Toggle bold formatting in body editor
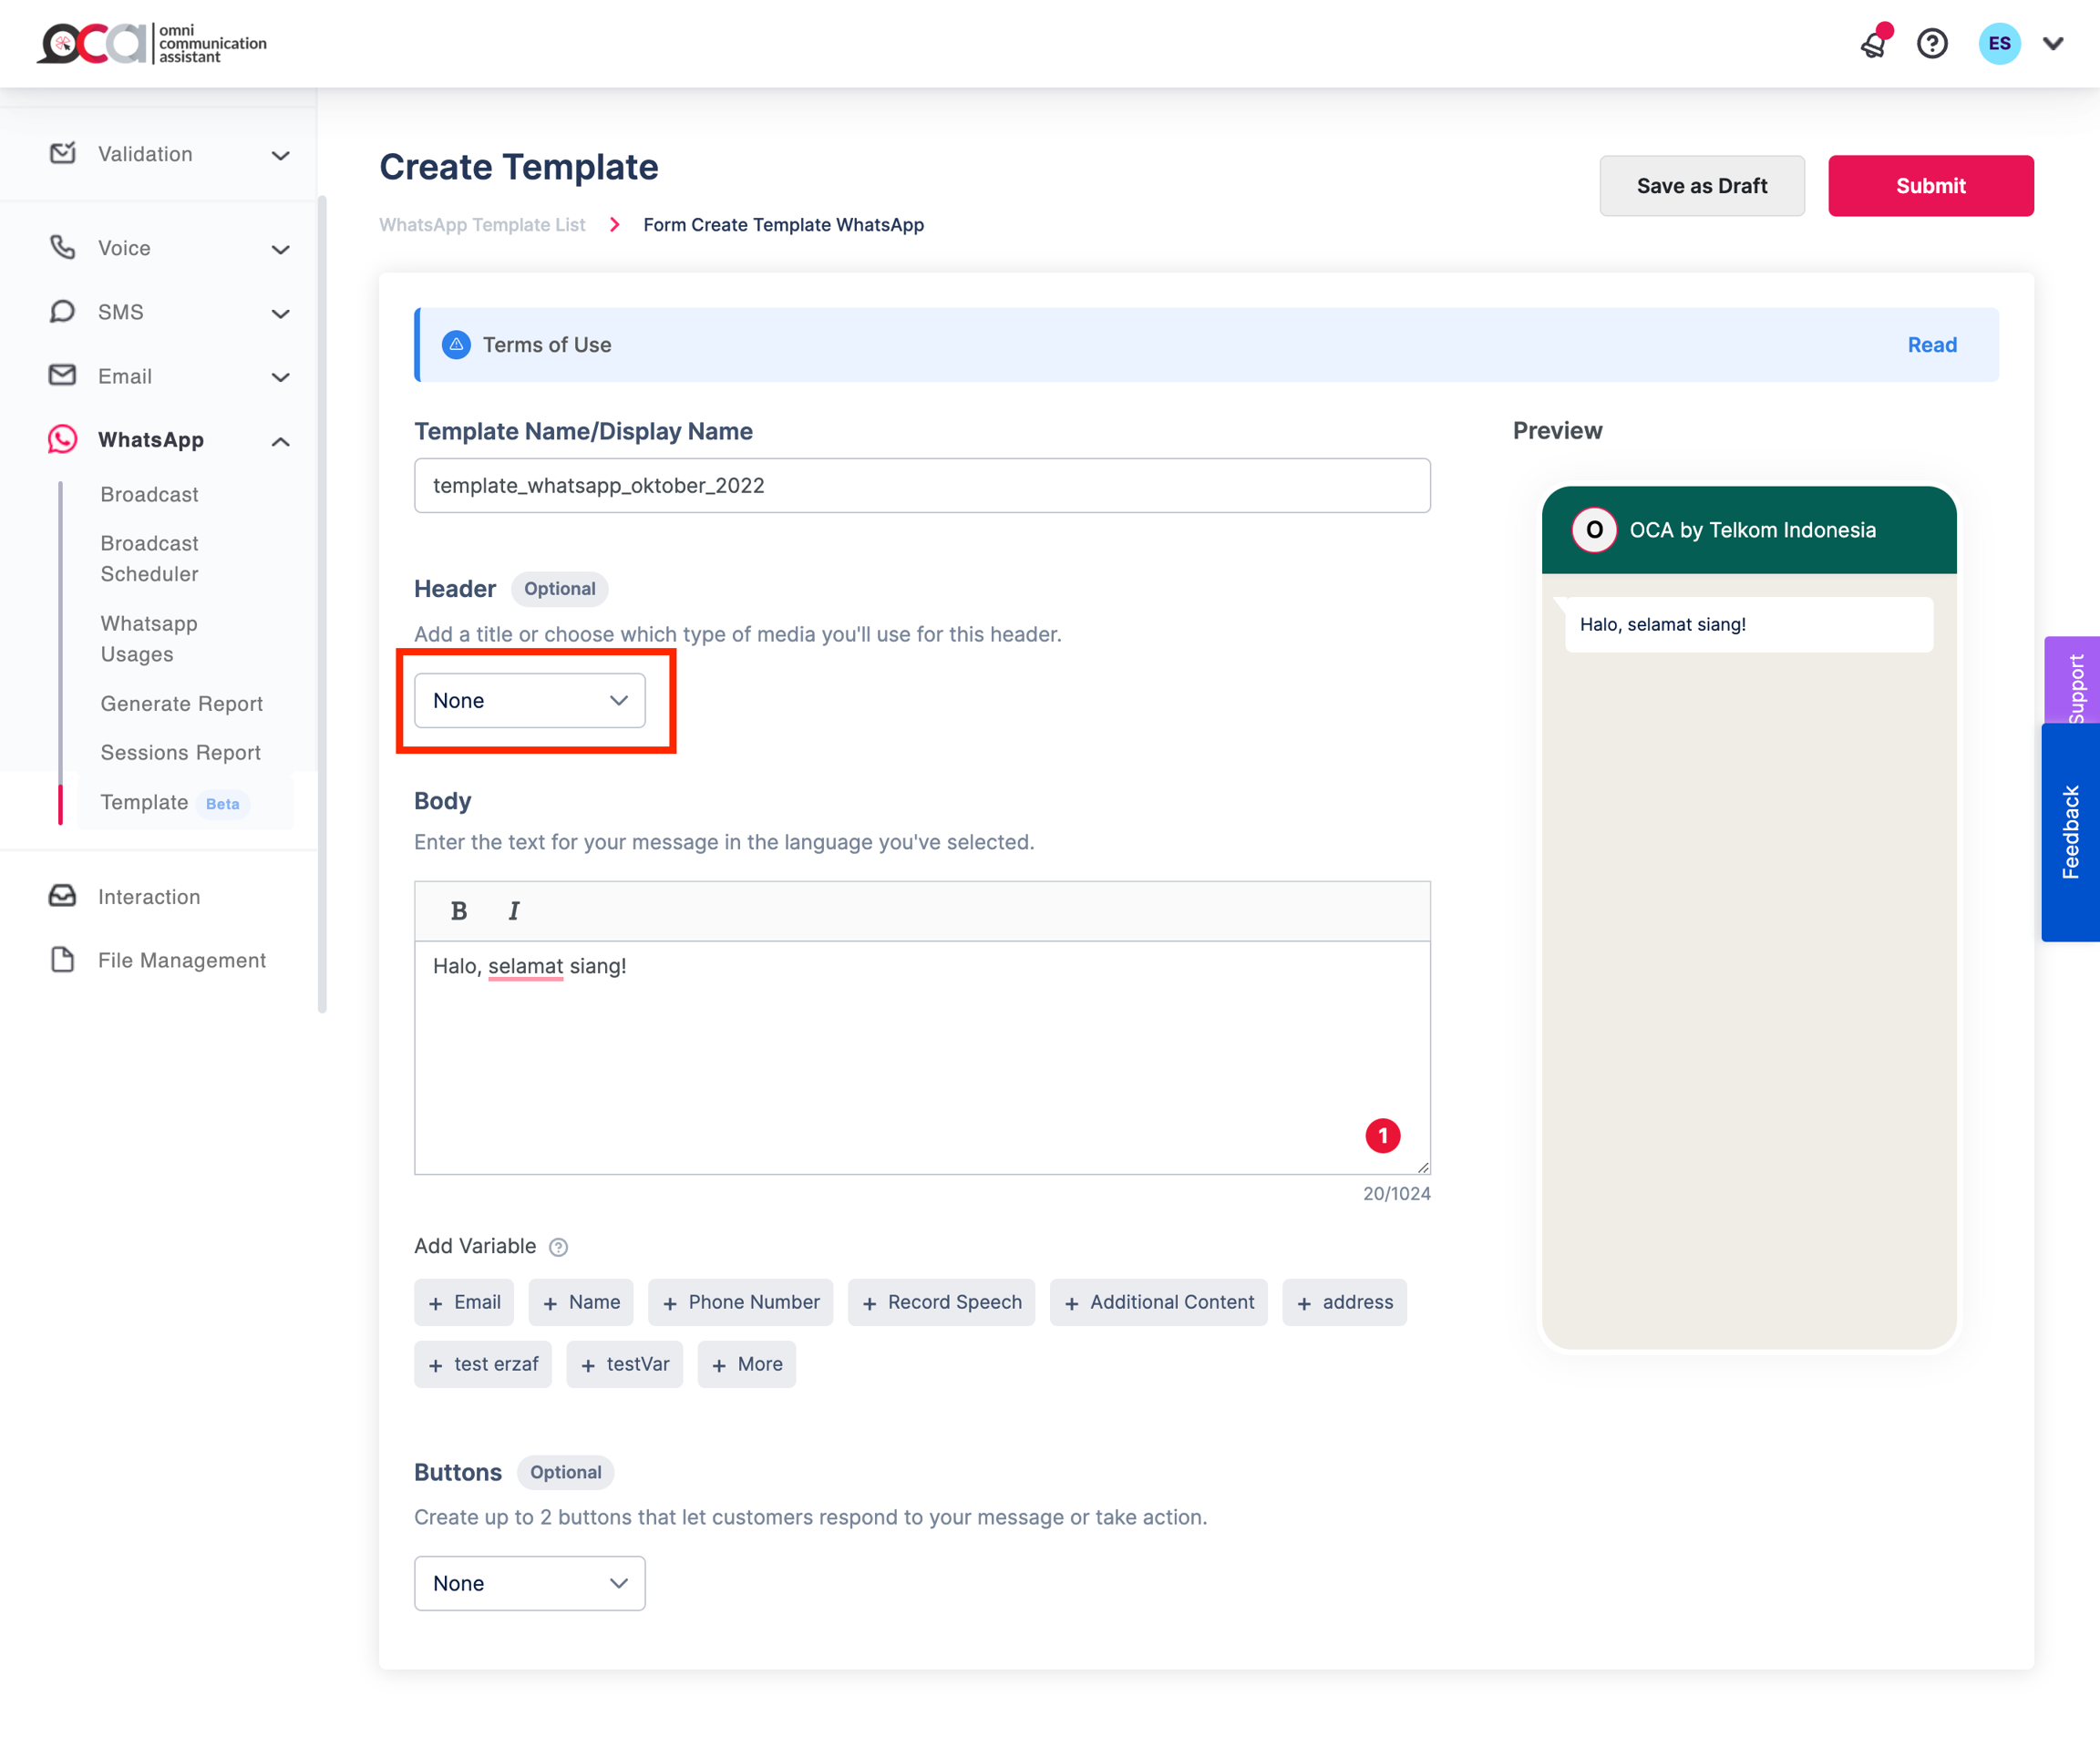Viewport: 2100px width, 1738px height. click(459, 911)
